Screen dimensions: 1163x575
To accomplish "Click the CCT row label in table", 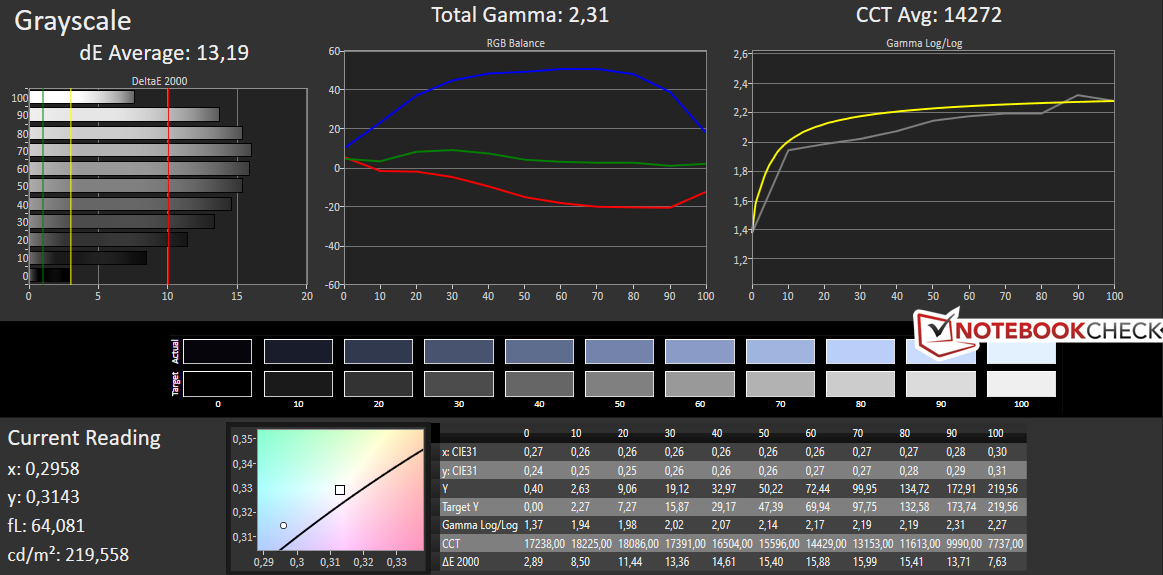I will pos(451,544).
